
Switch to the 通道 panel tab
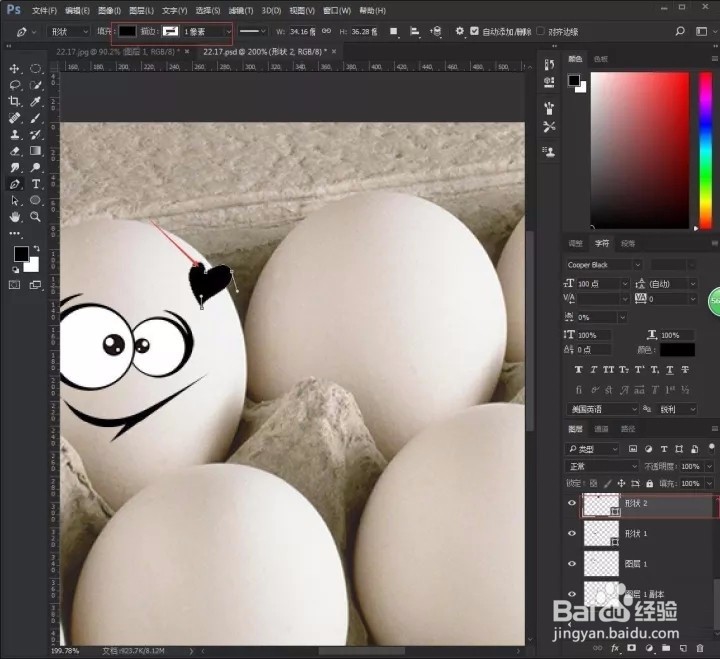[x=601, y=428]
